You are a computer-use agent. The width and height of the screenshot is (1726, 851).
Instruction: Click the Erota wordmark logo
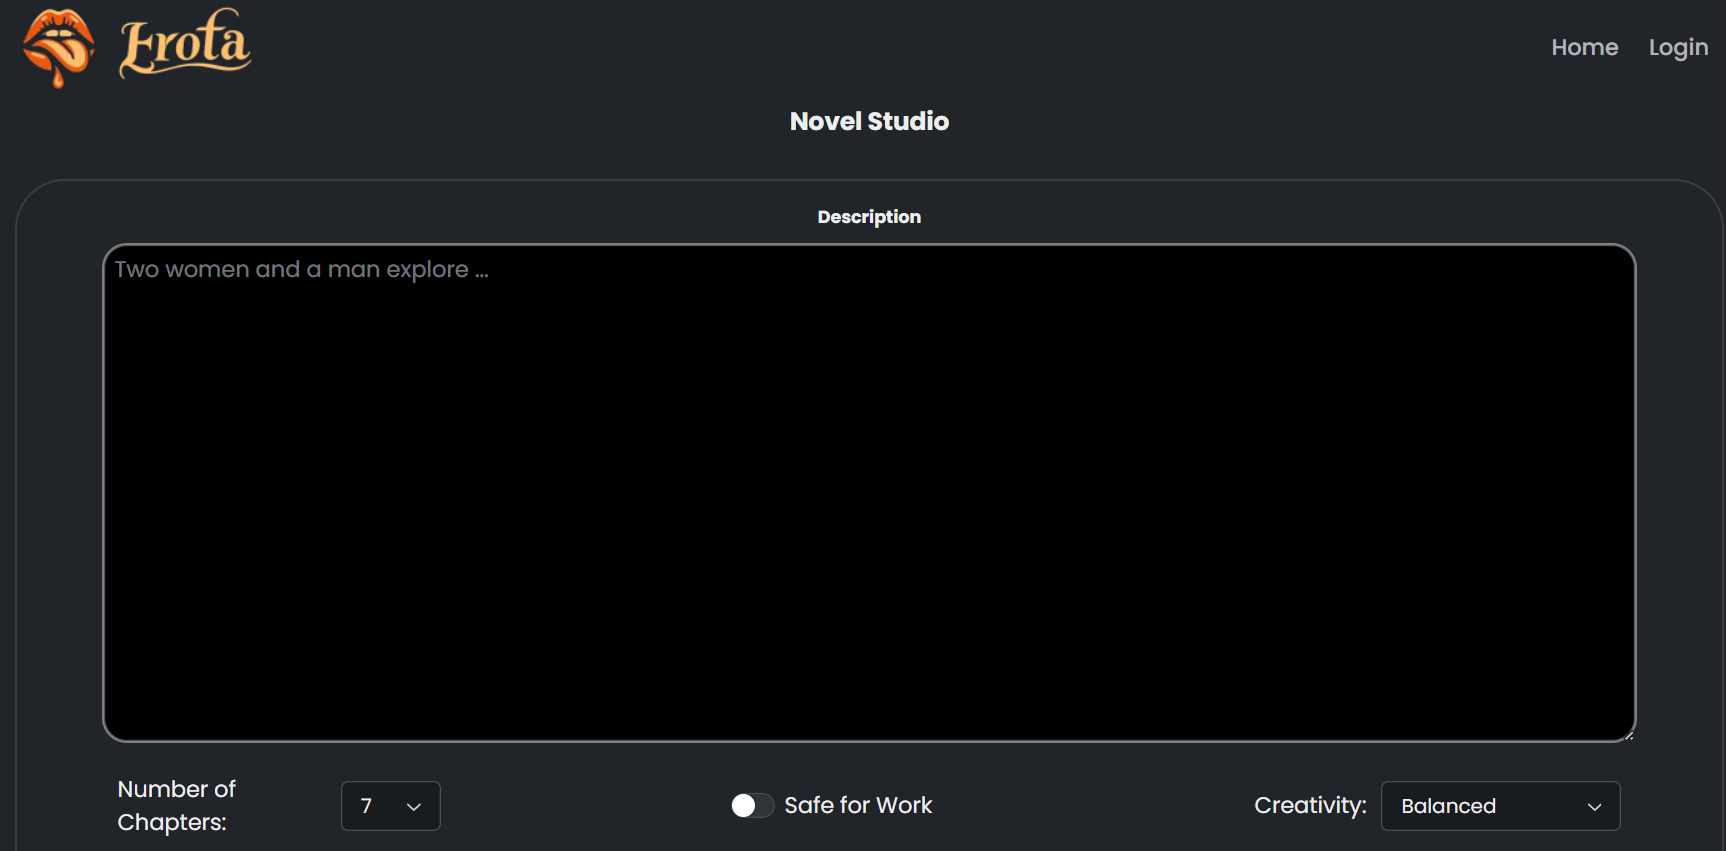click(x=185, y=44)
